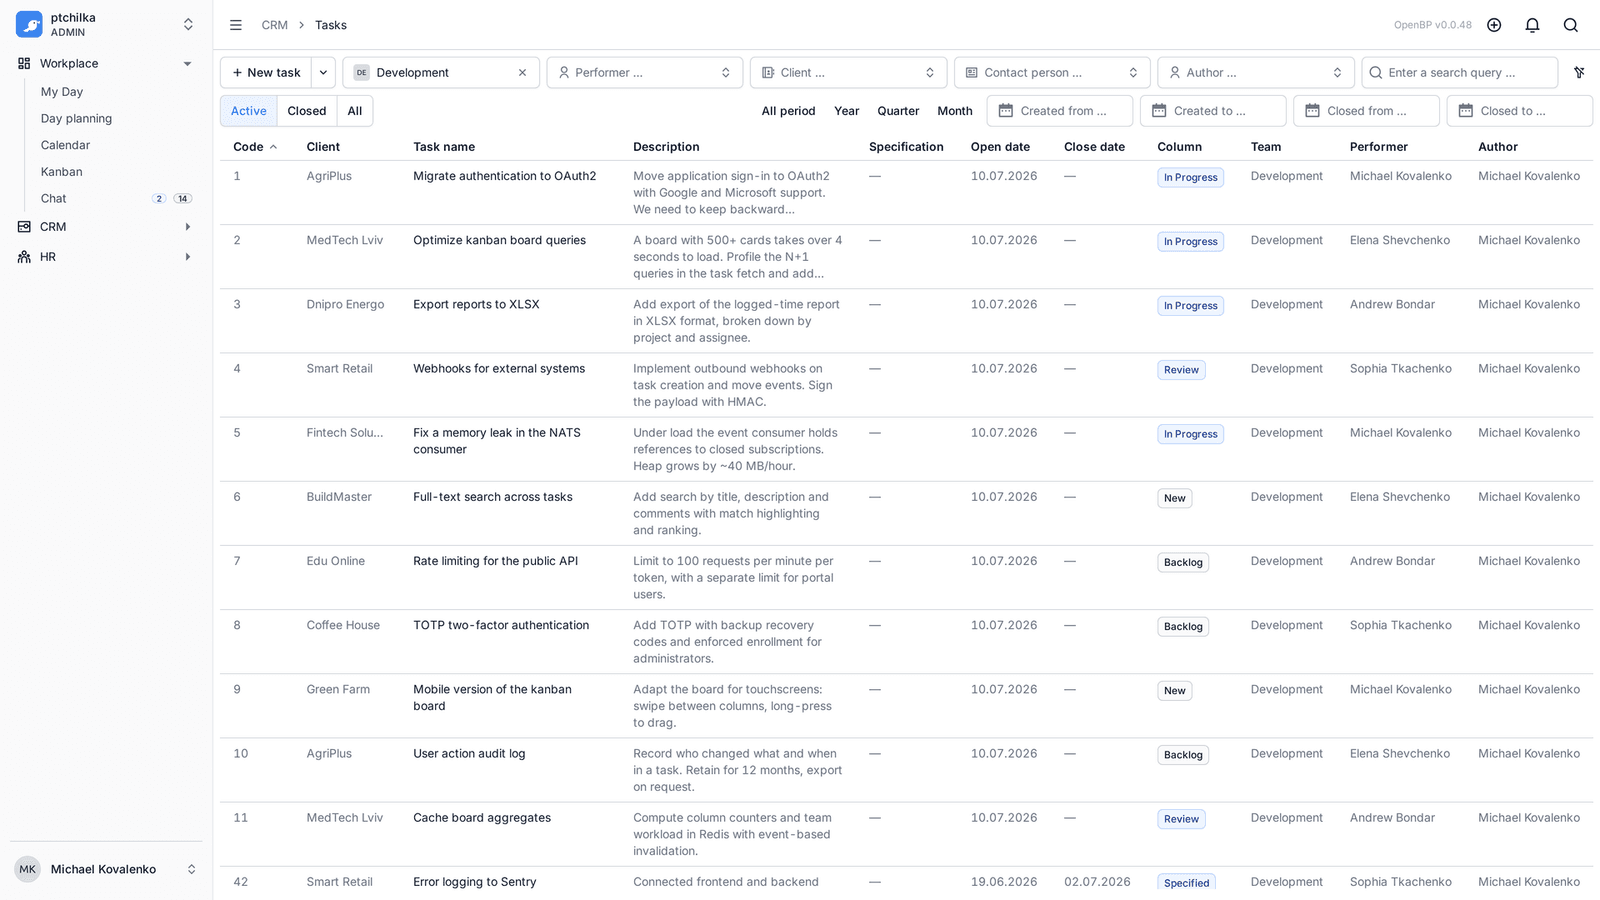Open the Performer filter dropdown
Screen dimensions: 1600x900
click(x=644, y=72)
